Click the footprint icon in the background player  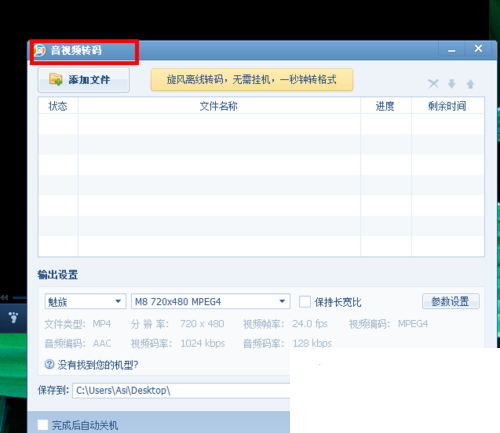[x=13, y=317]
